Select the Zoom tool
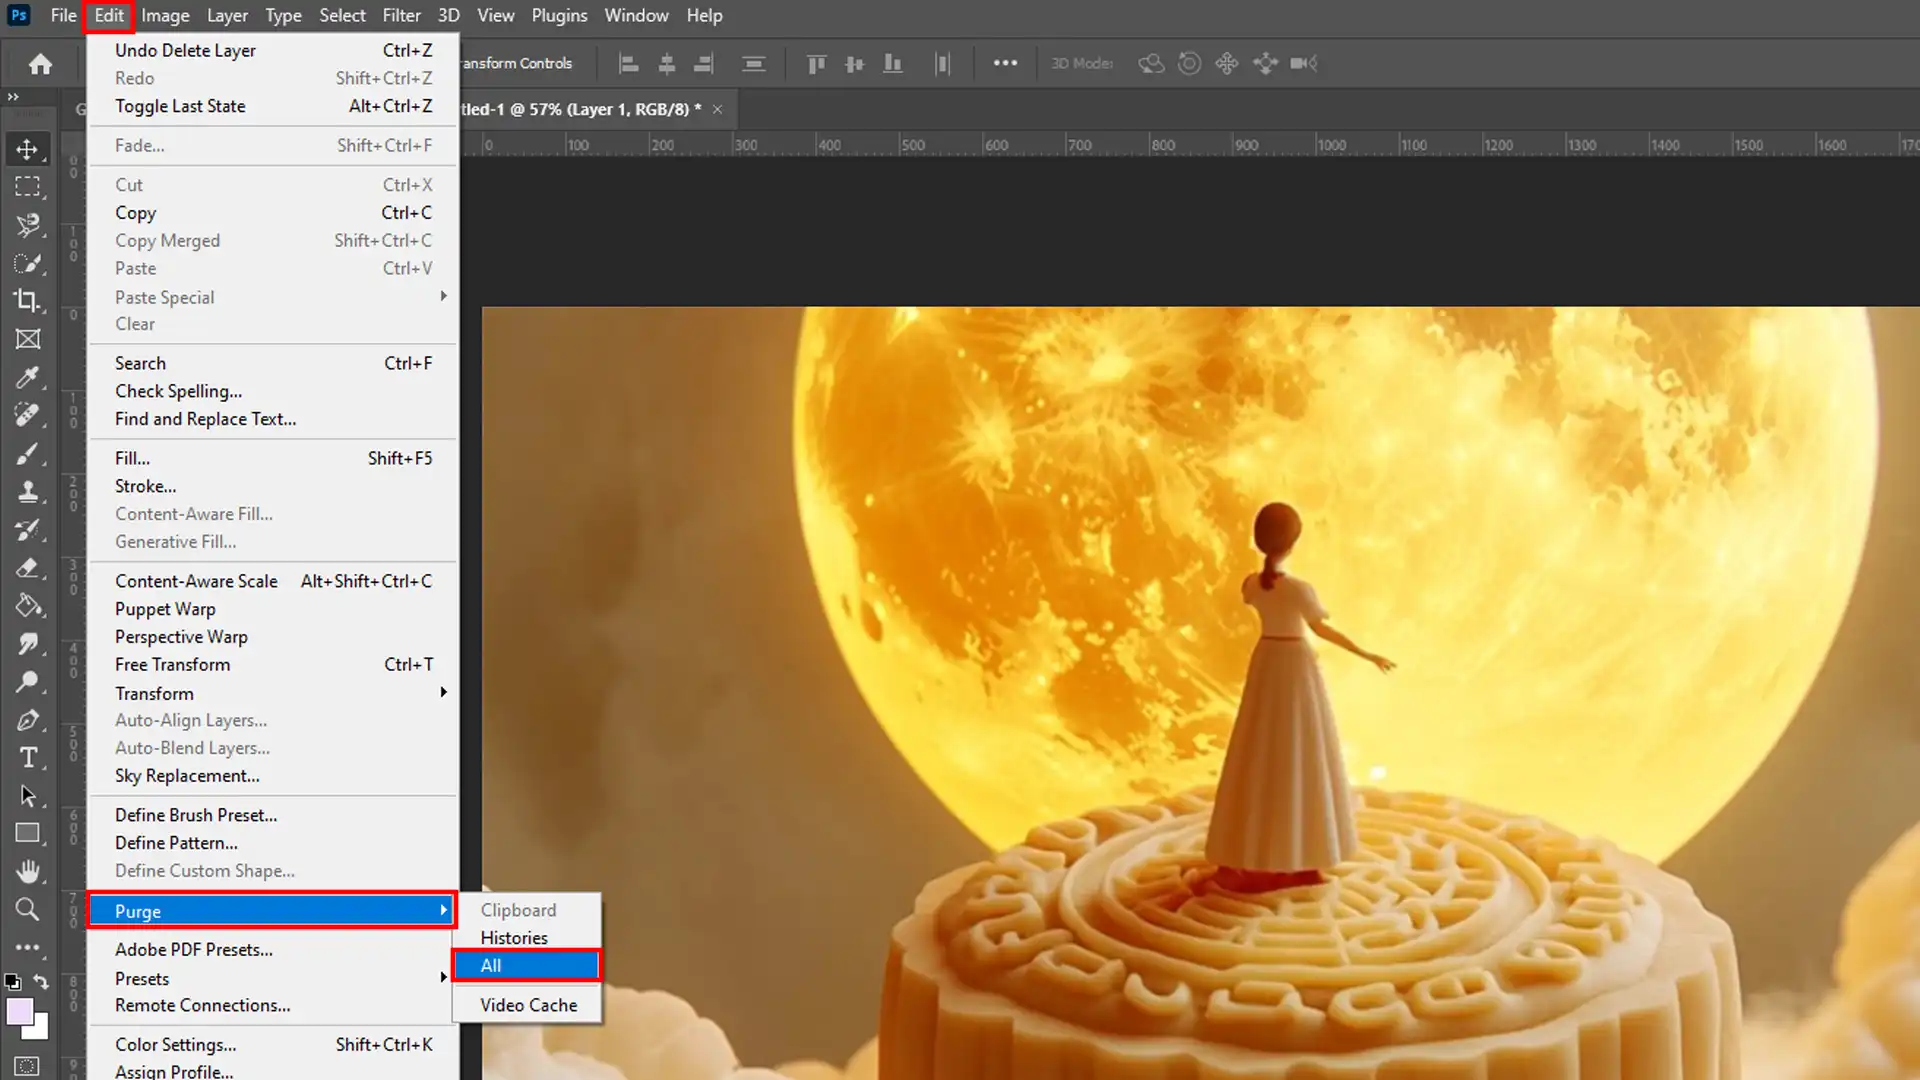The width and height of the screenshot is (1920, 1080). tap(27, 909)
